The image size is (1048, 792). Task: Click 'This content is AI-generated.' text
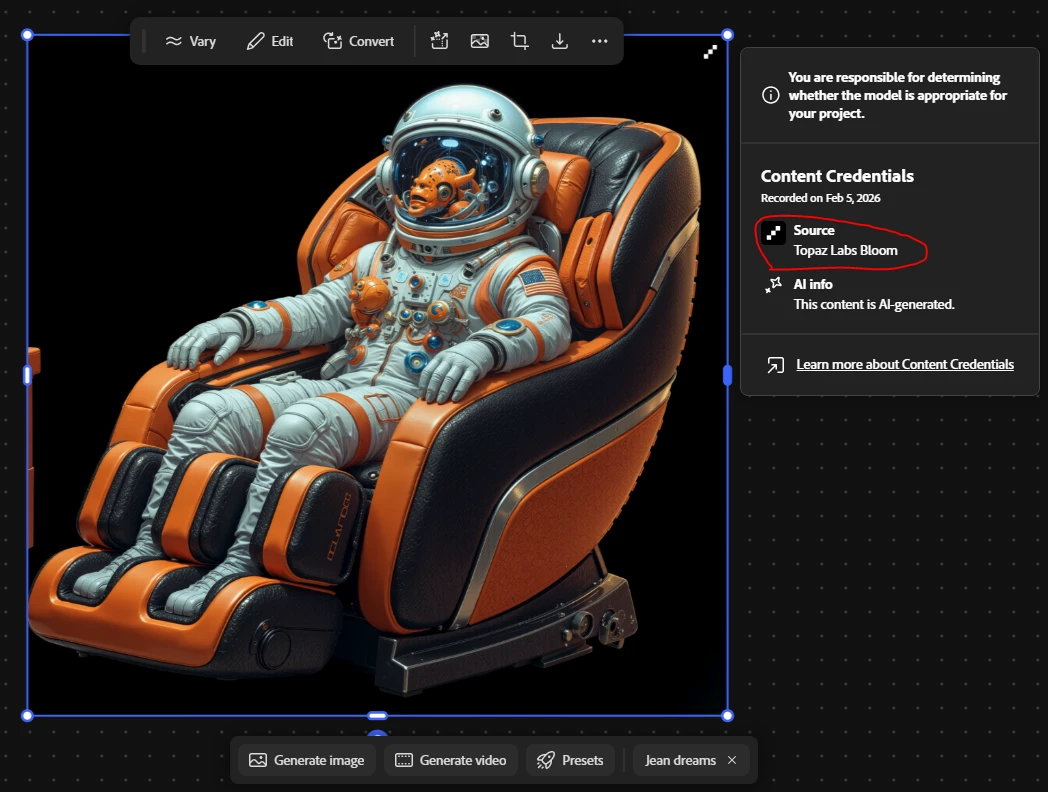coord(874,305)
